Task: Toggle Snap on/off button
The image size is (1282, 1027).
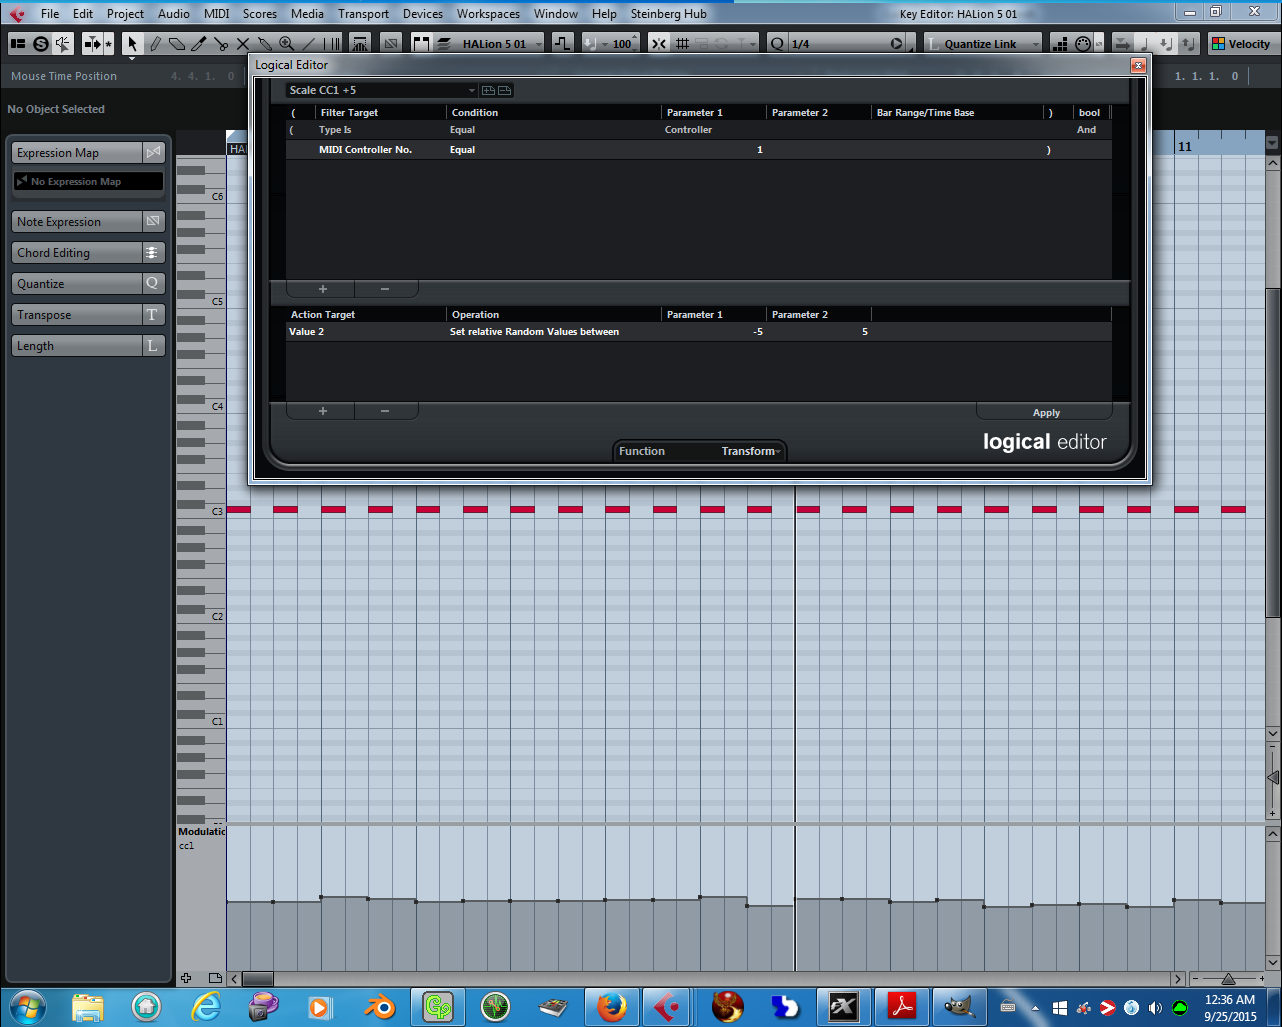Action: 659,44
